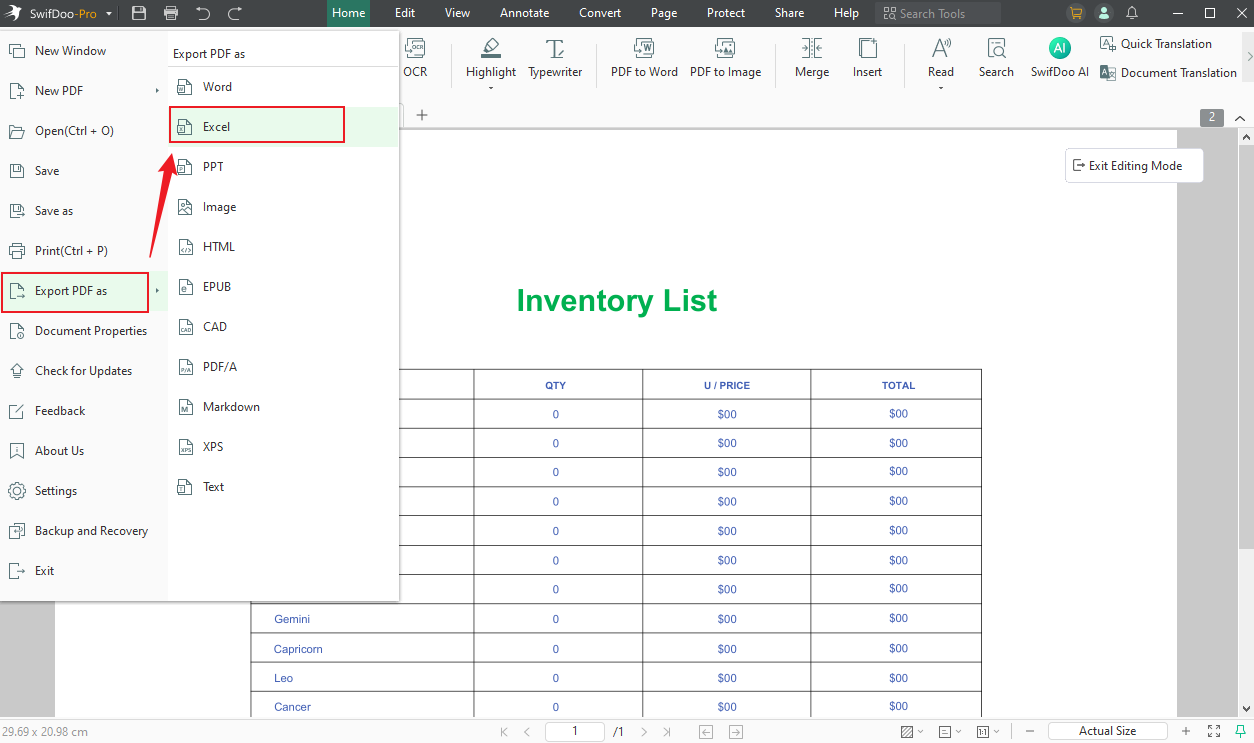This screenshot has height=743, width=1254.
Task: Click the previous view arrow icon
Action: pyautogui.click(x=706, y=732)
